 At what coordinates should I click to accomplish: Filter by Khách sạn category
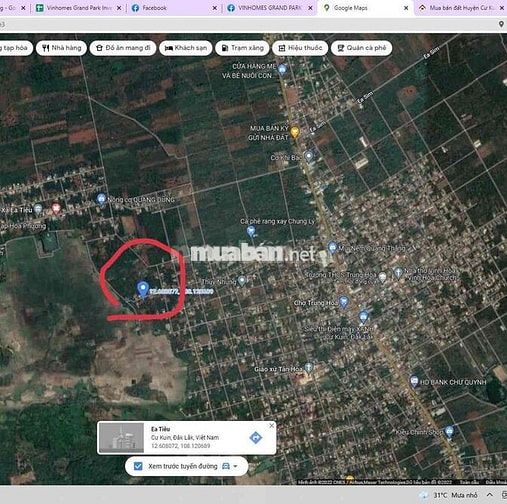[186, 48]
